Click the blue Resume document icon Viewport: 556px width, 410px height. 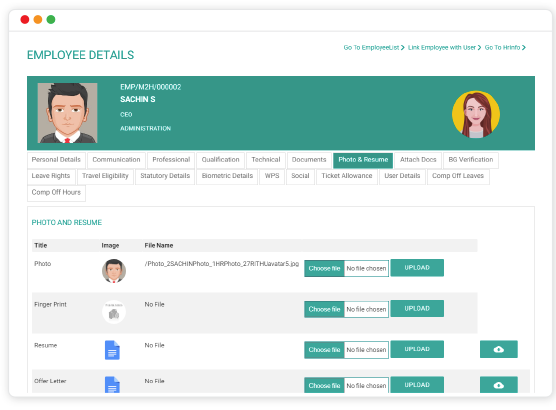(112, 350)
